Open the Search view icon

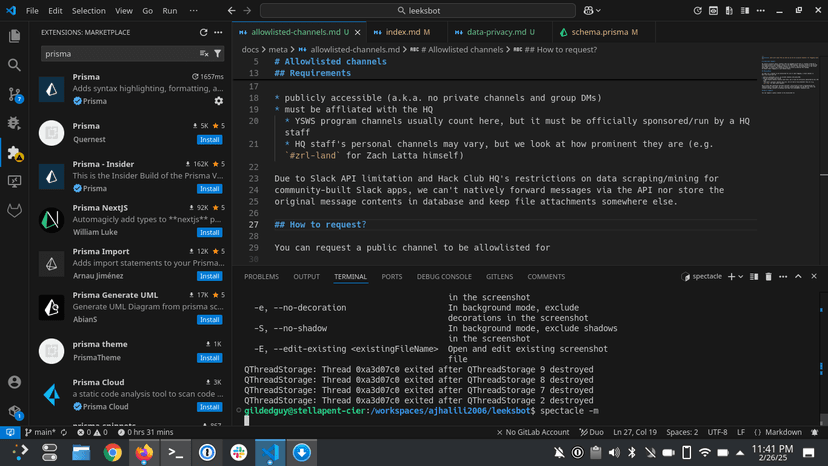[x=14, y=65]
